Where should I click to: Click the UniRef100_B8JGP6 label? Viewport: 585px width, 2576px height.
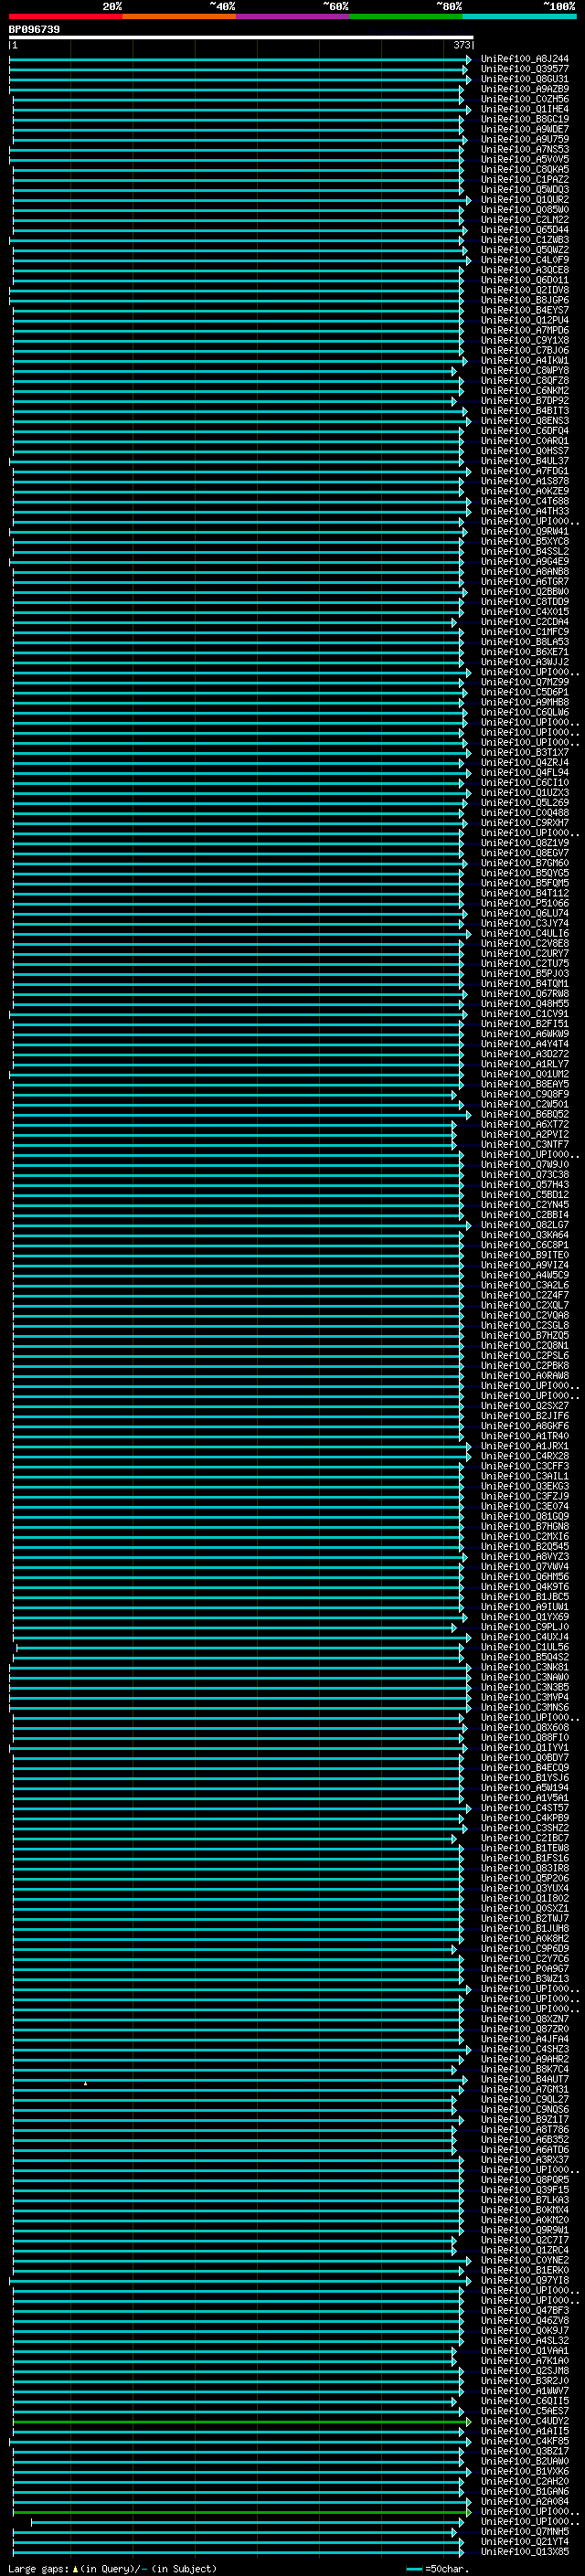[525, 300]
